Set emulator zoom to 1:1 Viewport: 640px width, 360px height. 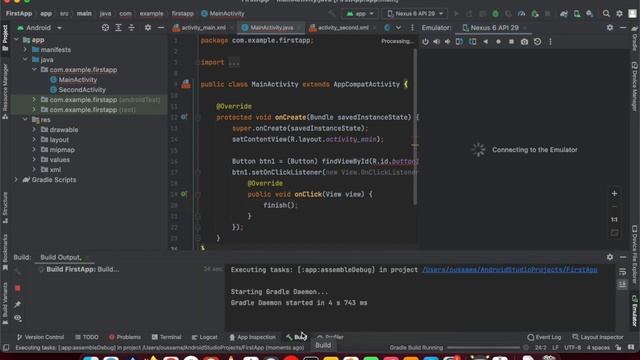click(614, 220)
